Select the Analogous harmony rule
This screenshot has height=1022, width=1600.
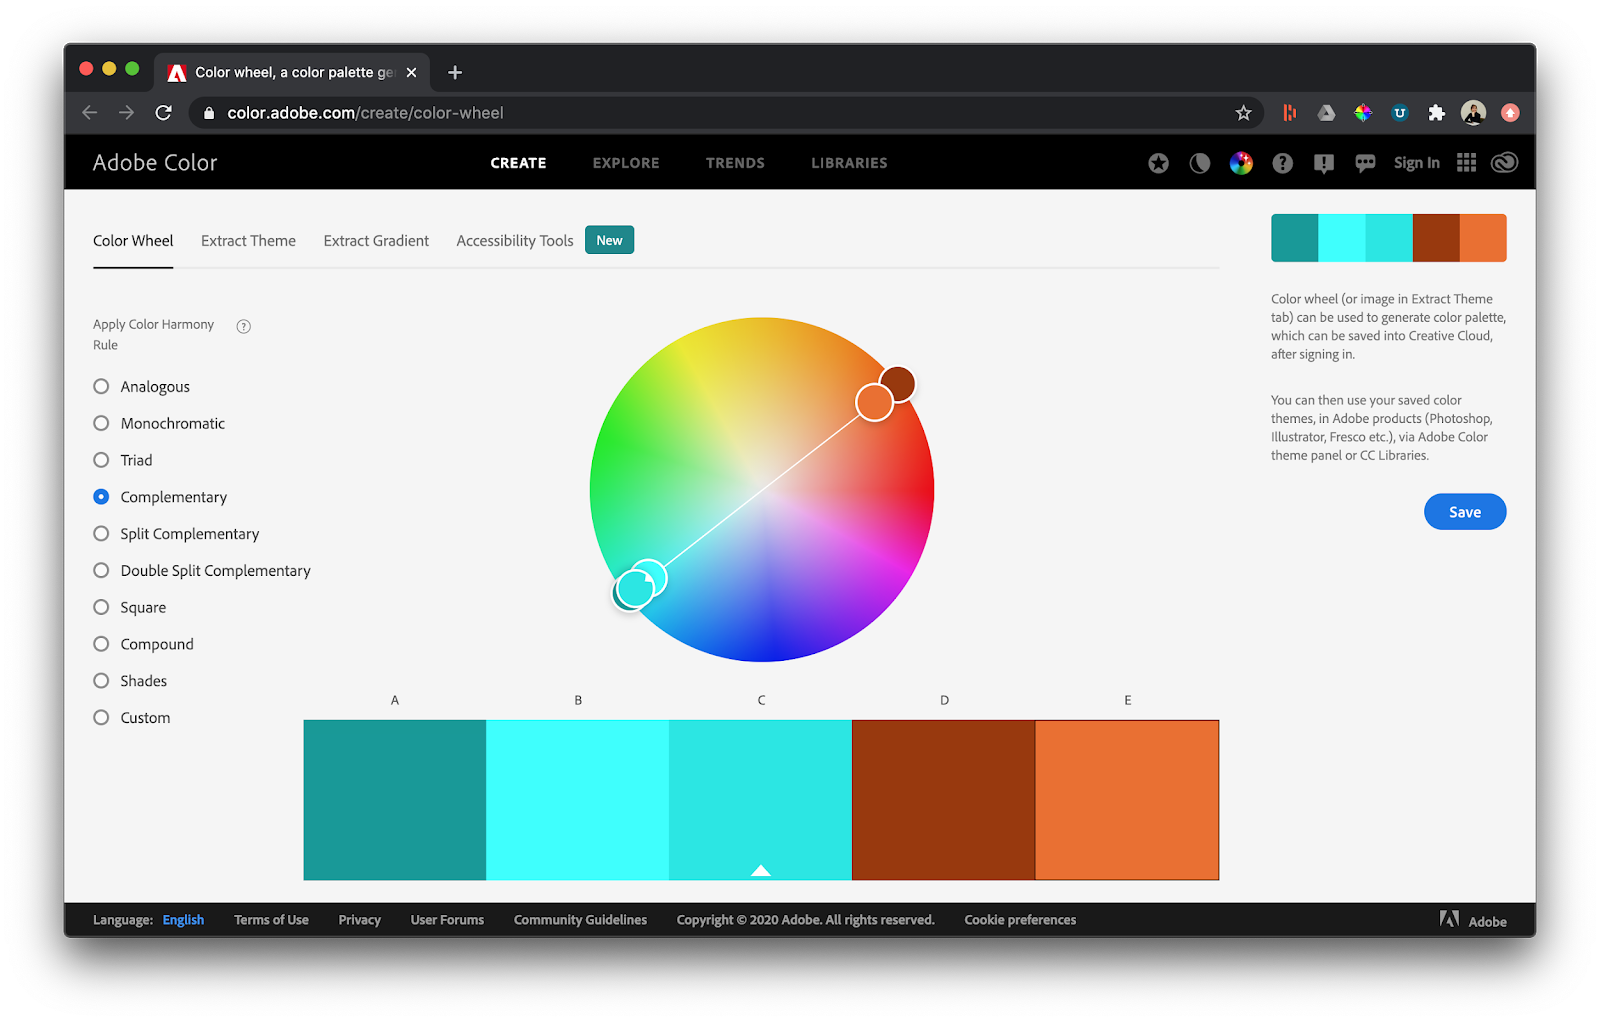pyautogui.click(x=101, y=386)
